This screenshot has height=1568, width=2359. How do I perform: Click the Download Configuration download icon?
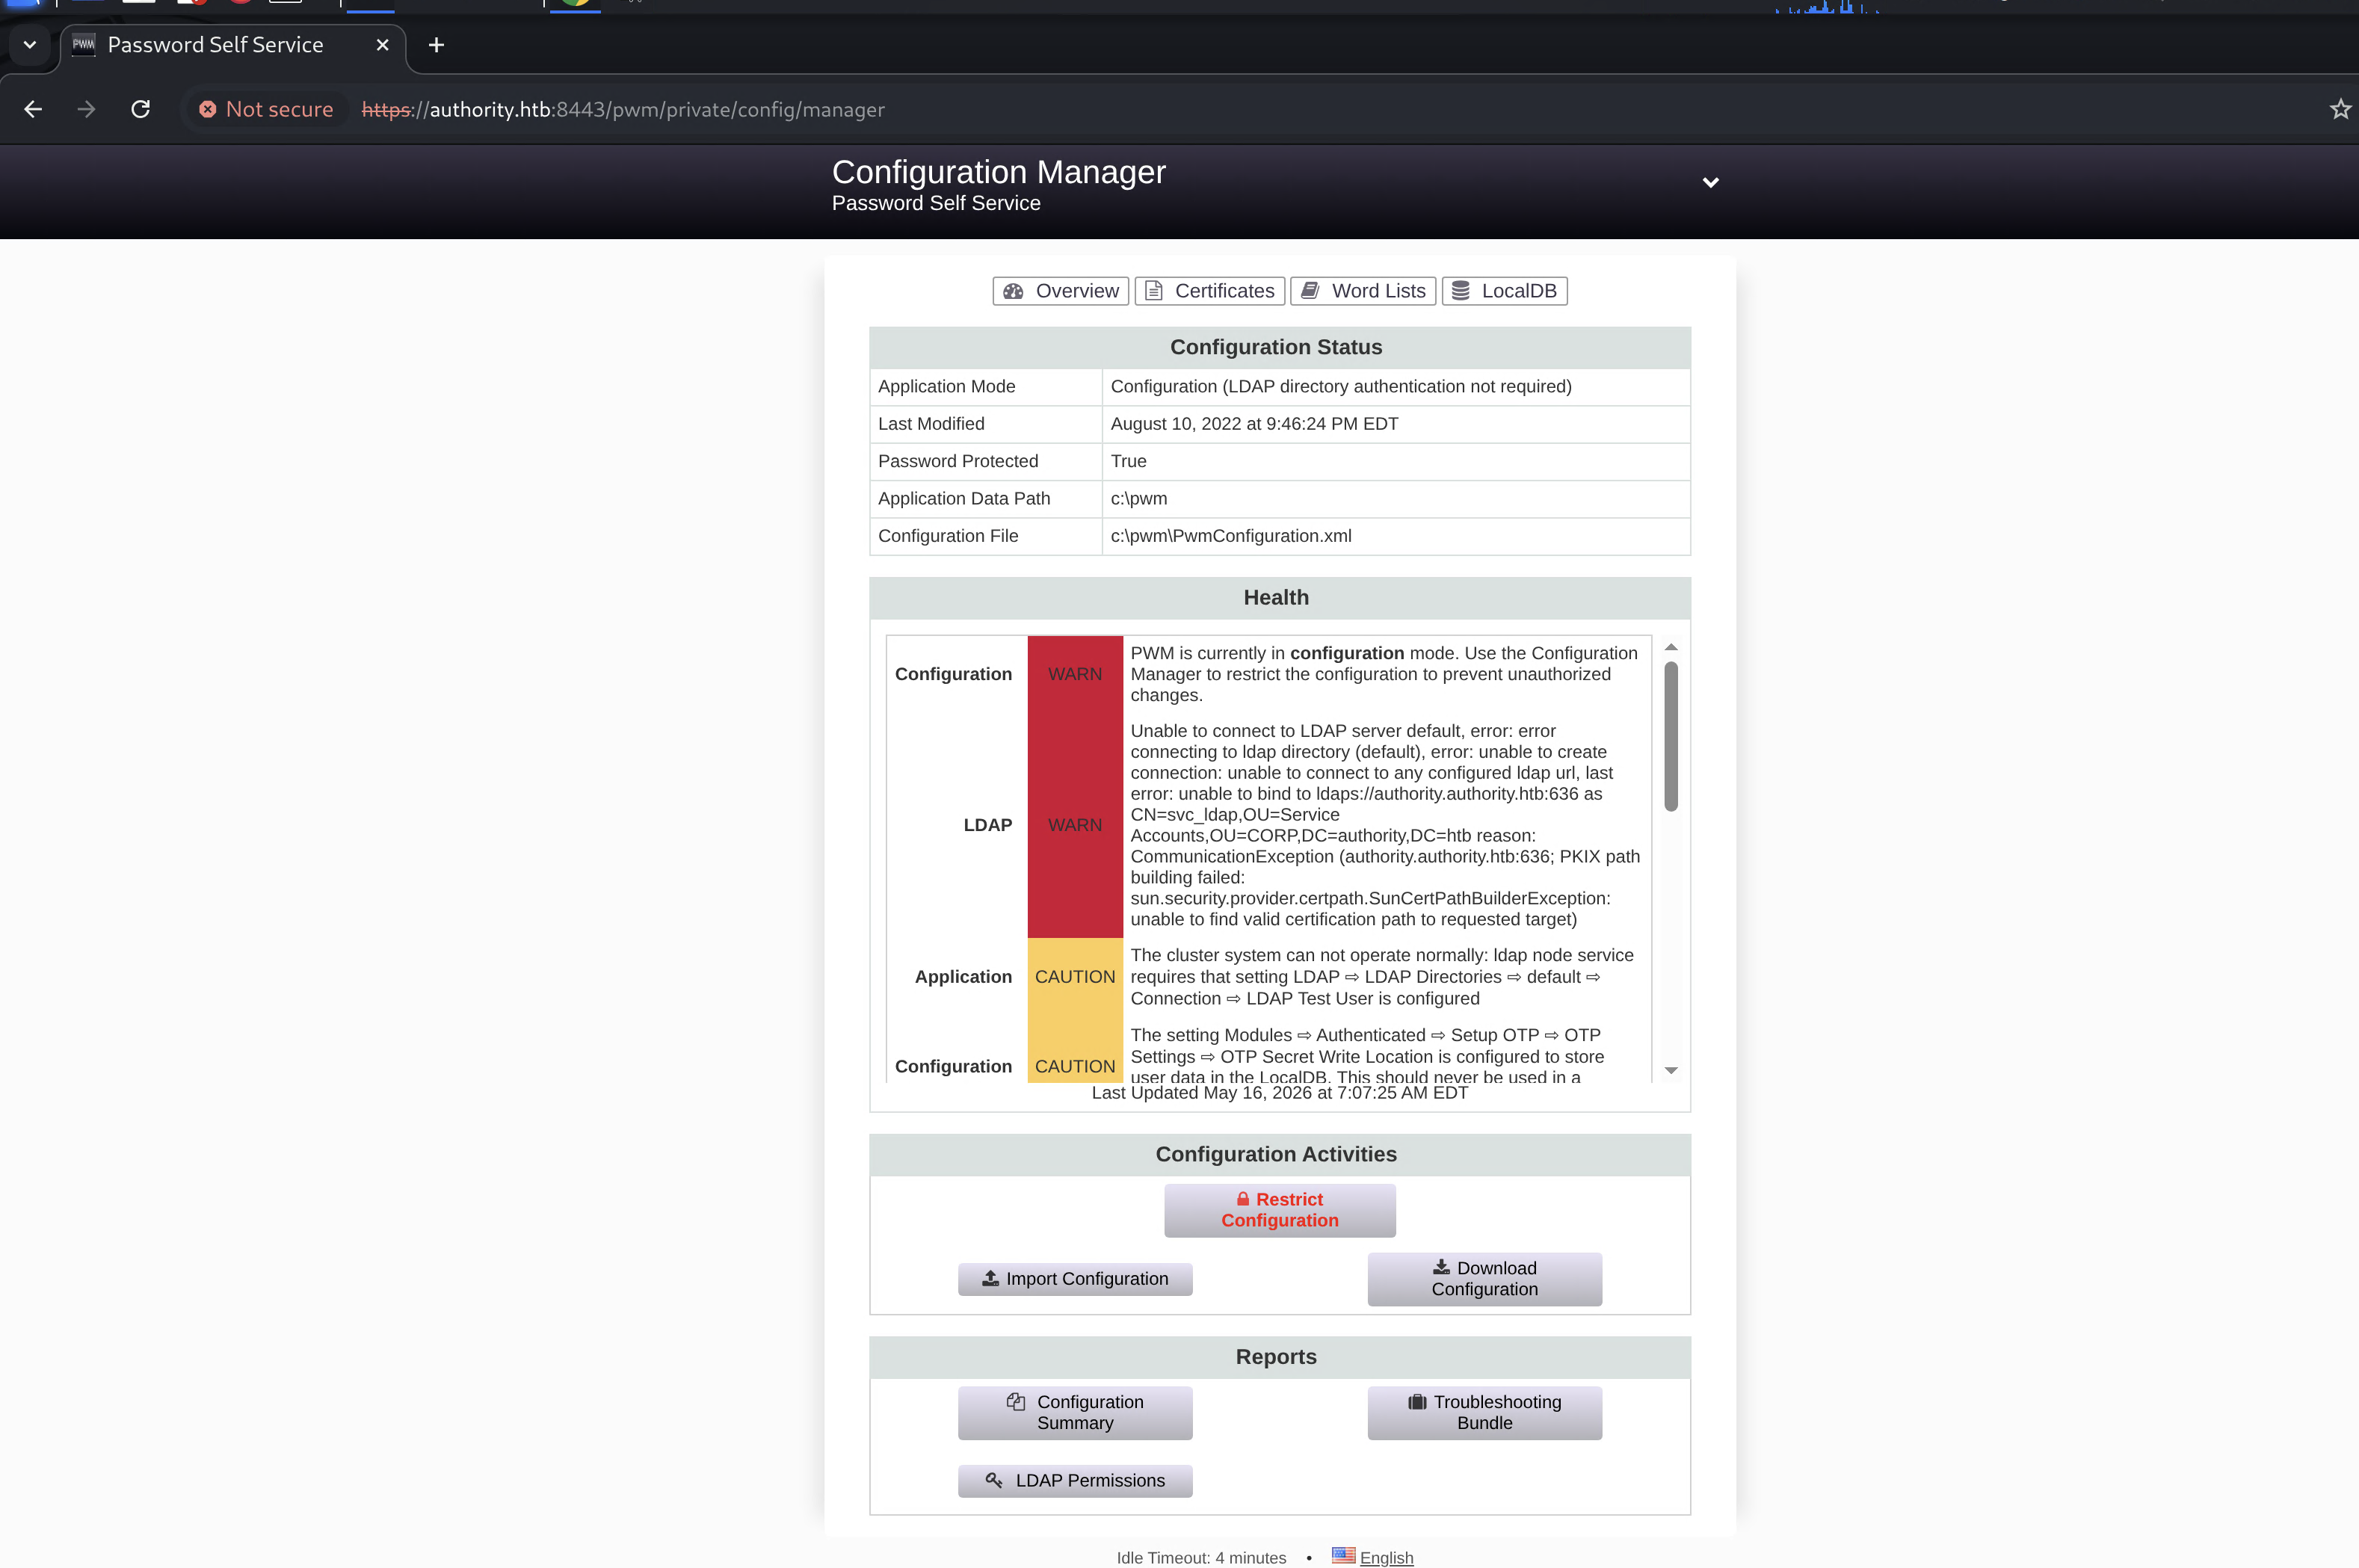point(1441,1267)
